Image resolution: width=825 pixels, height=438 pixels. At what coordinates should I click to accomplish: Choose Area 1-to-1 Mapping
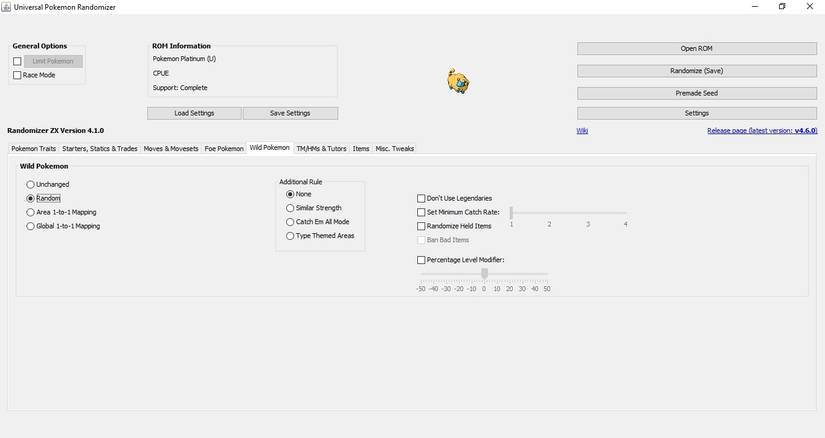31,212
